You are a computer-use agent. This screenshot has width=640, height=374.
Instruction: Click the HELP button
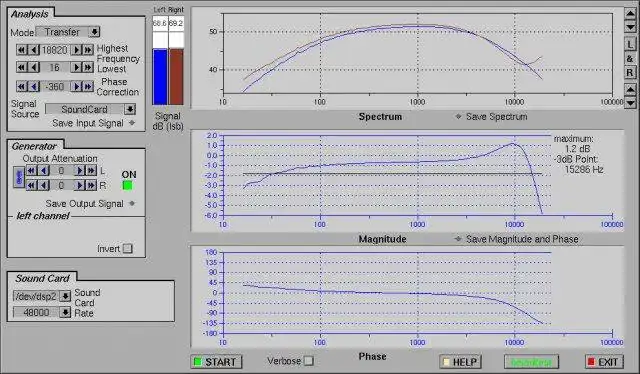460,362
